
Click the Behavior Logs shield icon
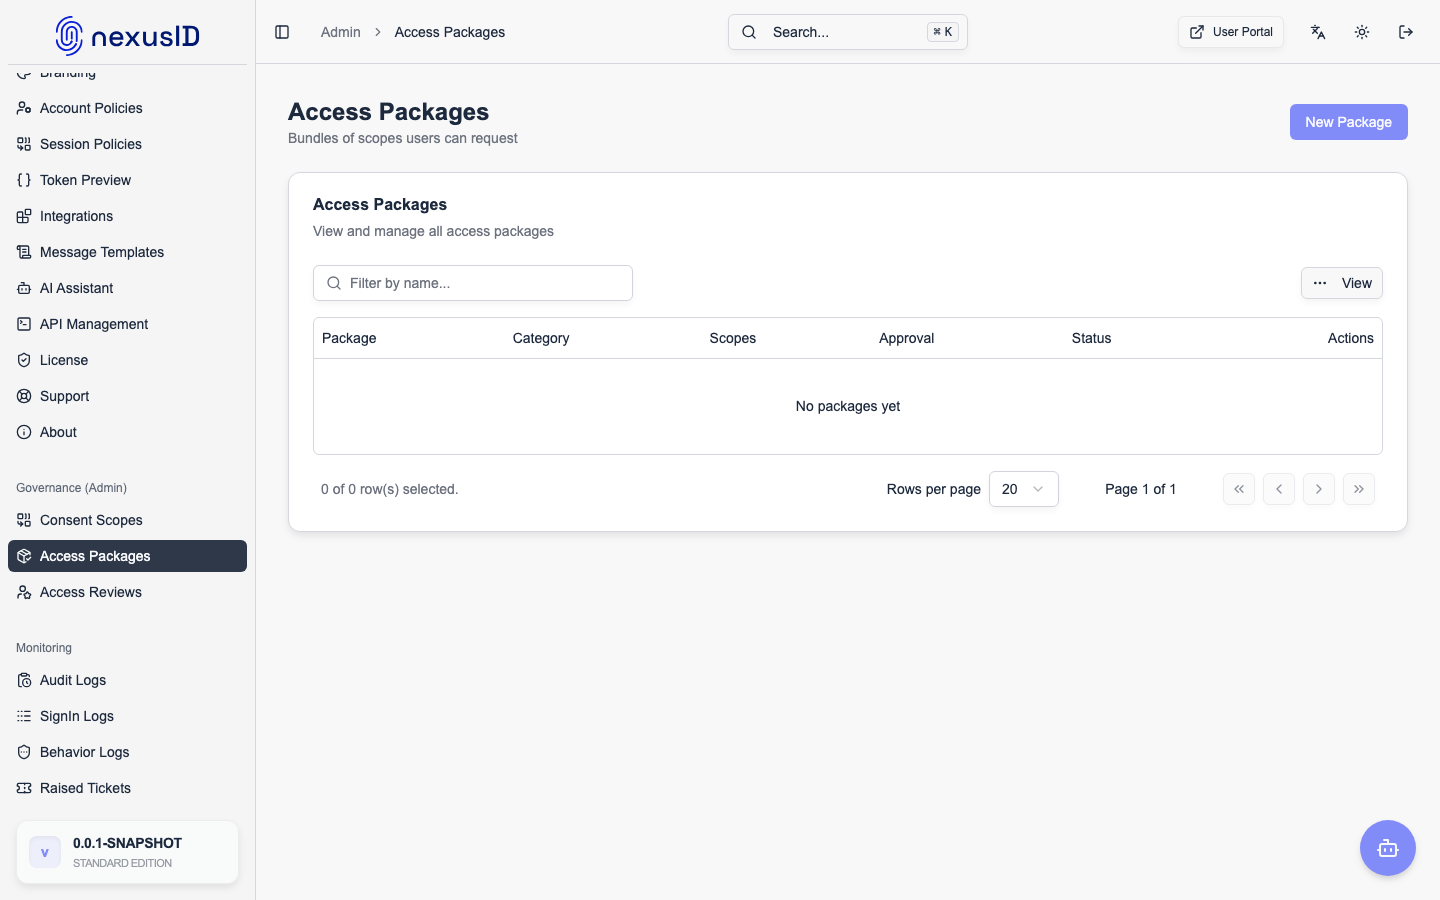(x=24, y=752)
